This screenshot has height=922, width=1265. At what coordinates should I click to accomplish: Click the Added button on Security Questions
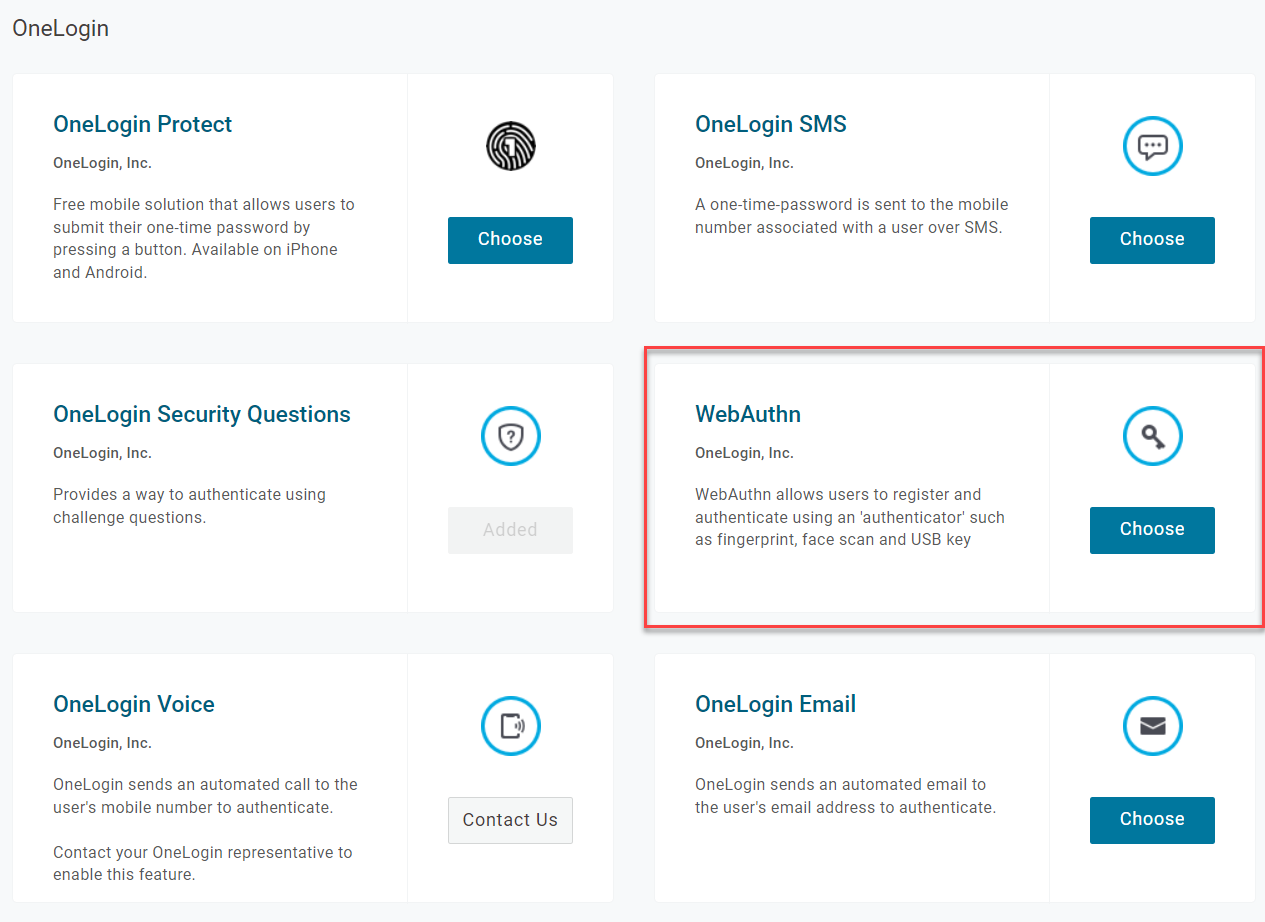[x=510, y=530]
